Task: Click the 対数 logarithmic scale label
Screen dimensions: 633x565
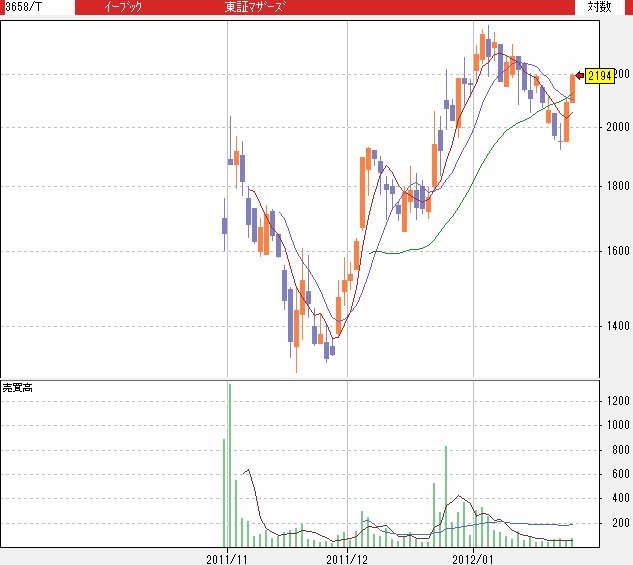Action: click(599, 7)
